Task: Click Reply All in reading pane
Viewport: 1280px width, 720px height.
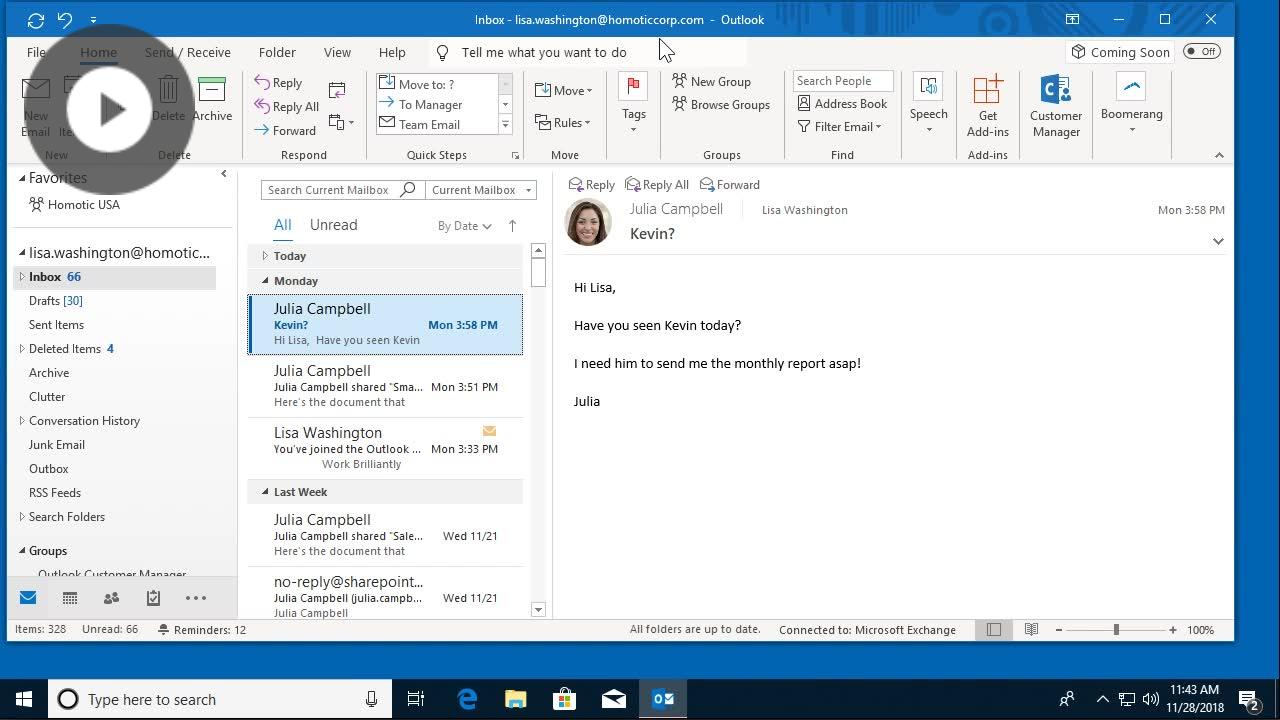Action: pyautogui.click(x=657, y=185)
